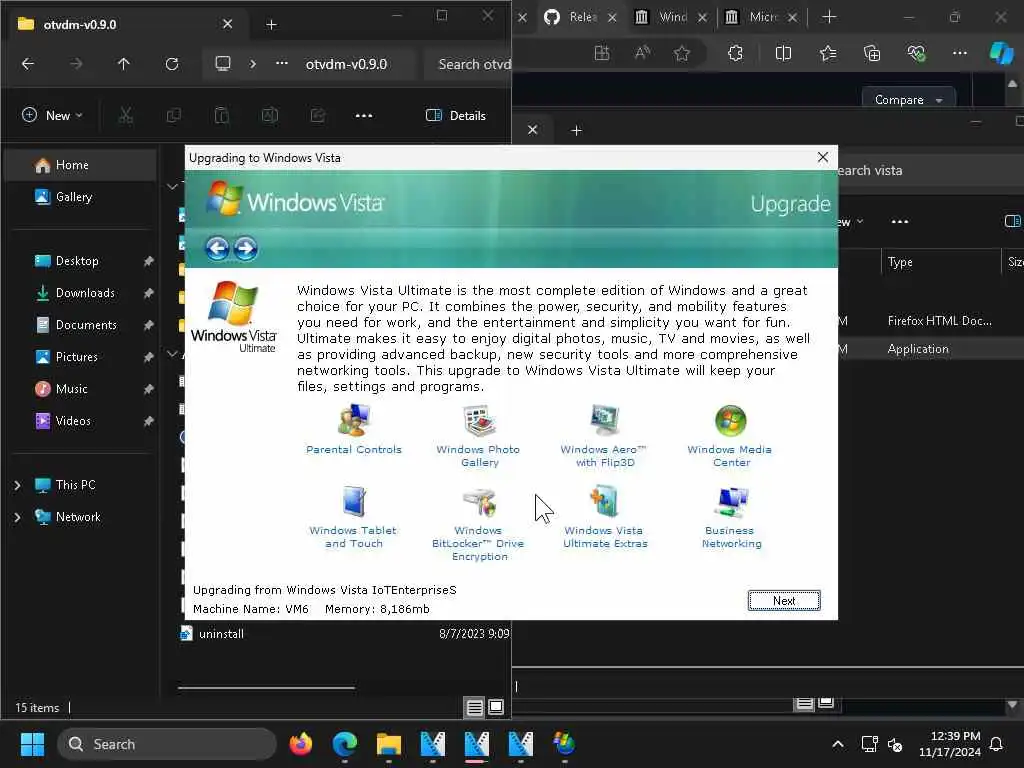The image size is (1024, 768).
Task: Open Microsoft Edge from the taskbar
Action: click(345, 744)
